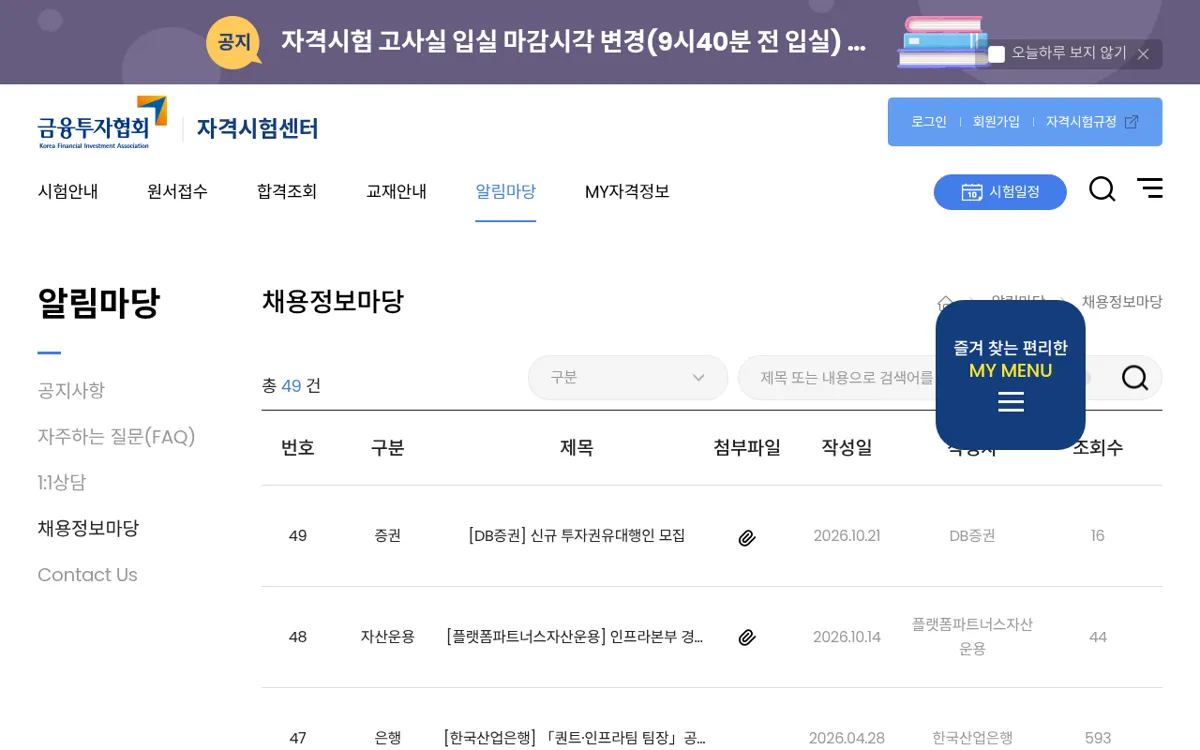This screenshot has height=750, width=1200.
Task: Go to 공지사항 in the sidebar
Action: (x=71, y=390)
